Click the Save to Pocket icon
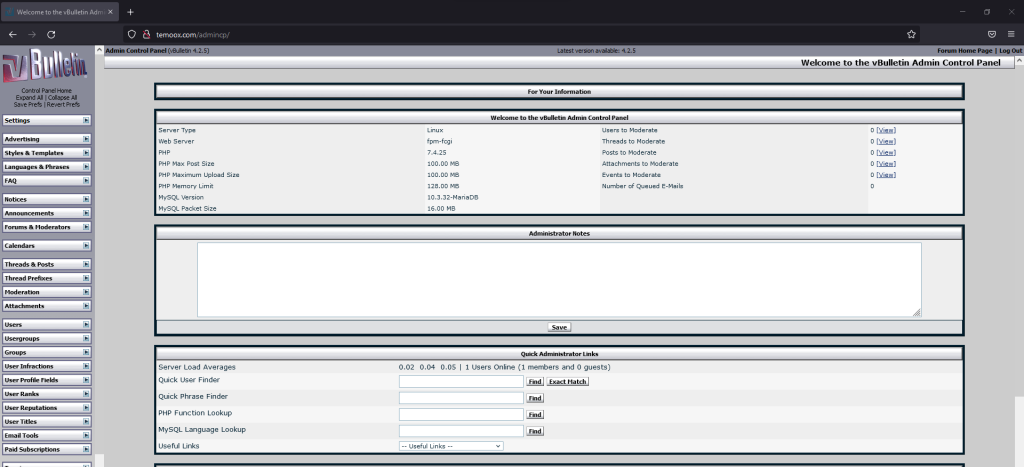This screenshot has height=467, width=1024. point(992,33)
